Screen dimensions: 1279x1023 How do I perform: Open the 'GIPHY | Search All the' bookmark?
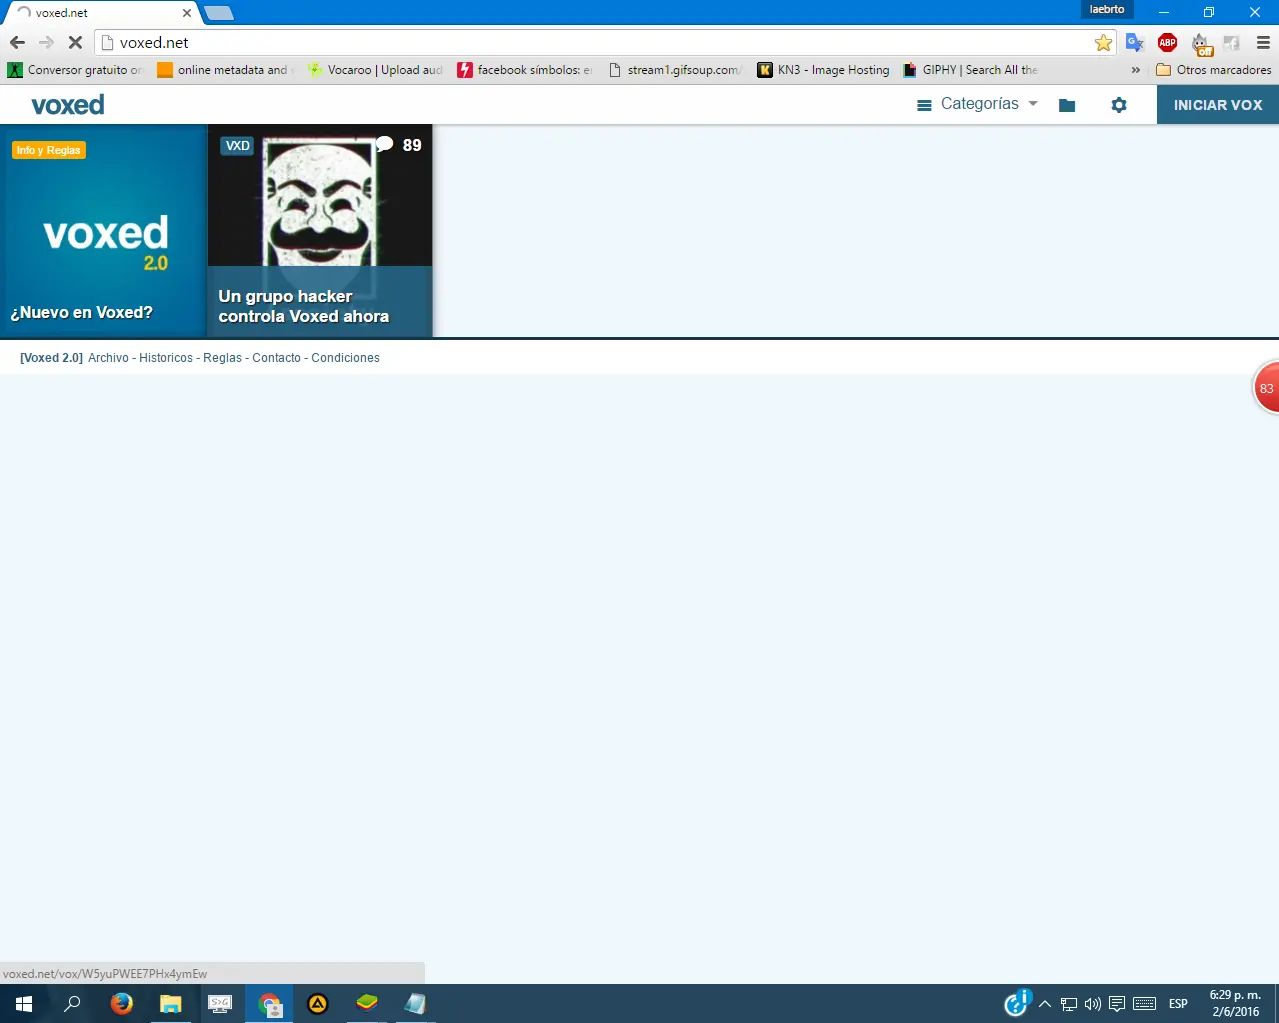point(971,70)
